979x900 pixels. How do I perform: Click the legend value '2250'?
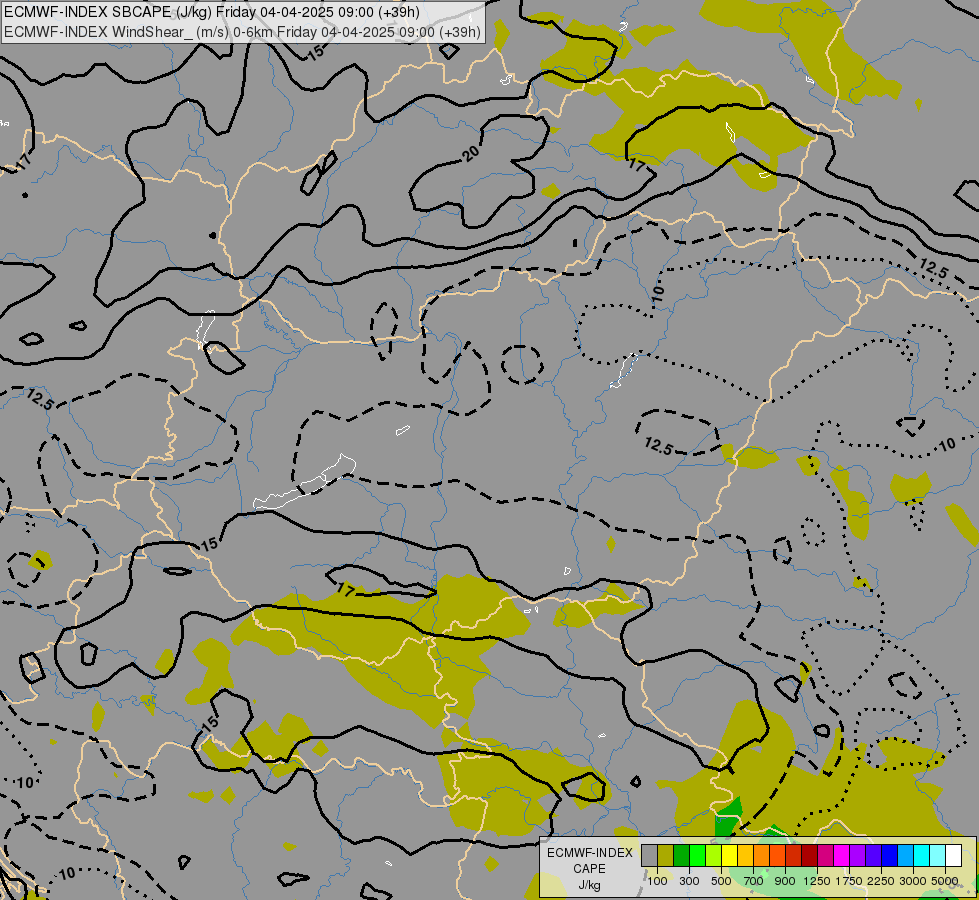point(881,881)
